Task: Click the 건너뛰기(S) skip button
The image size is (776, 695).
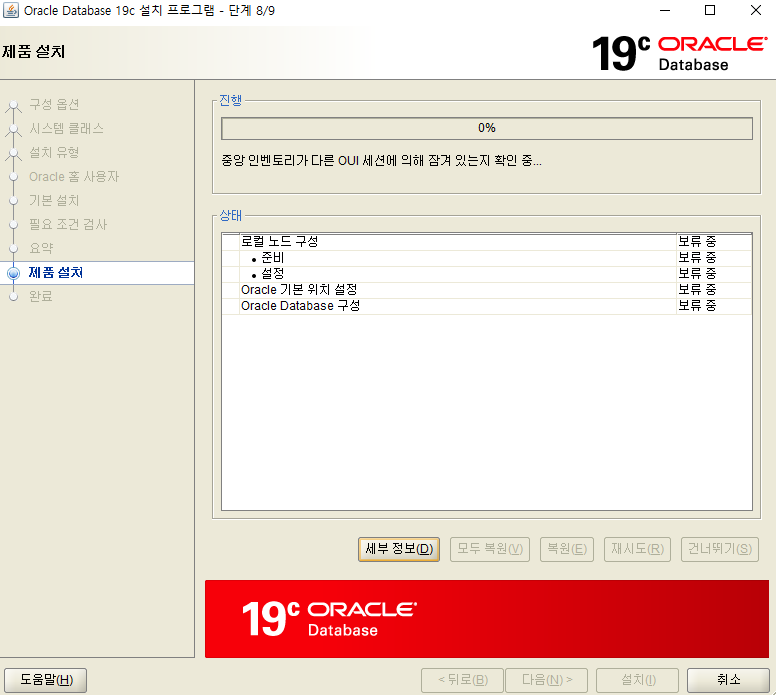Action: 720,549
